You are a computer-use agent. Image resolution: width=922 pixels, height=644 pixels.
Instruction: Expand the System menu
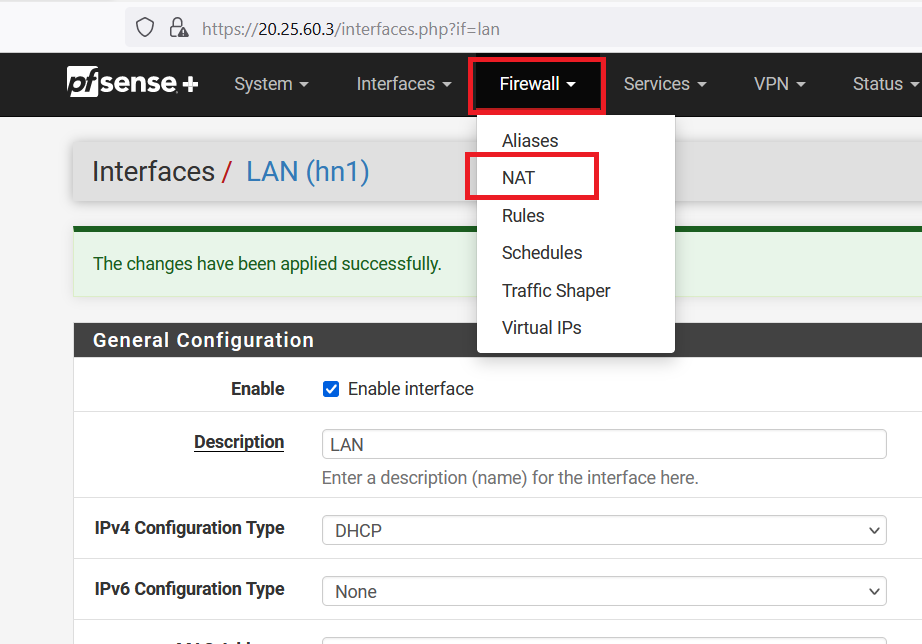click(x=271, y=84)
